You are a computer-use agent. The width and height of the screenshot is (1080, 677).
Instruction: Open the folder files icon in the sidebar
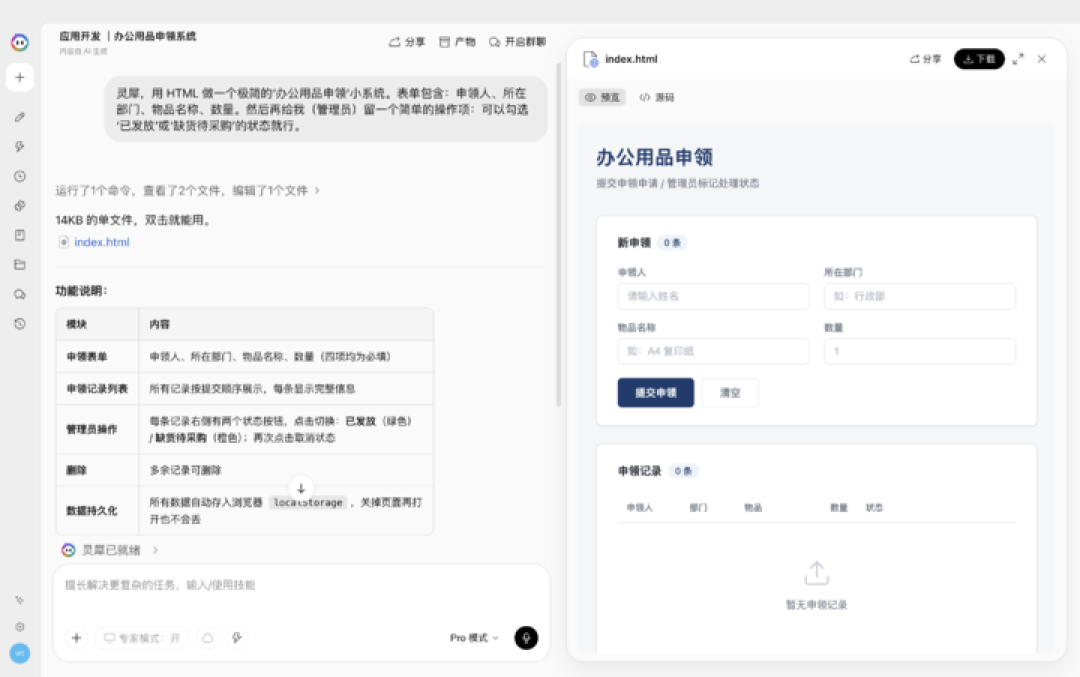pos(20,264)
